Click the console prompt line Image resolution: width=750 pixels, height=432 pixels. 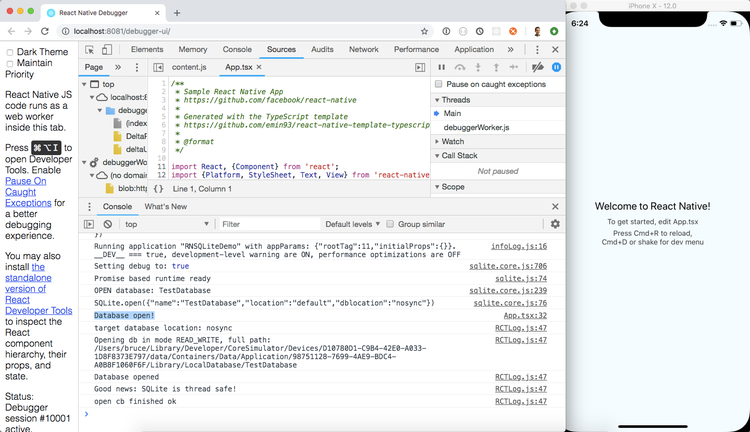coord(321,414)
